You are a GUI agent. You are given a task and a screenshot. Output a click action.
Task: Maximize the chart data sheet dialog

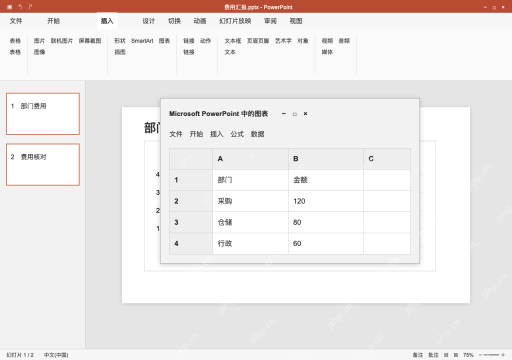point(295,114)
